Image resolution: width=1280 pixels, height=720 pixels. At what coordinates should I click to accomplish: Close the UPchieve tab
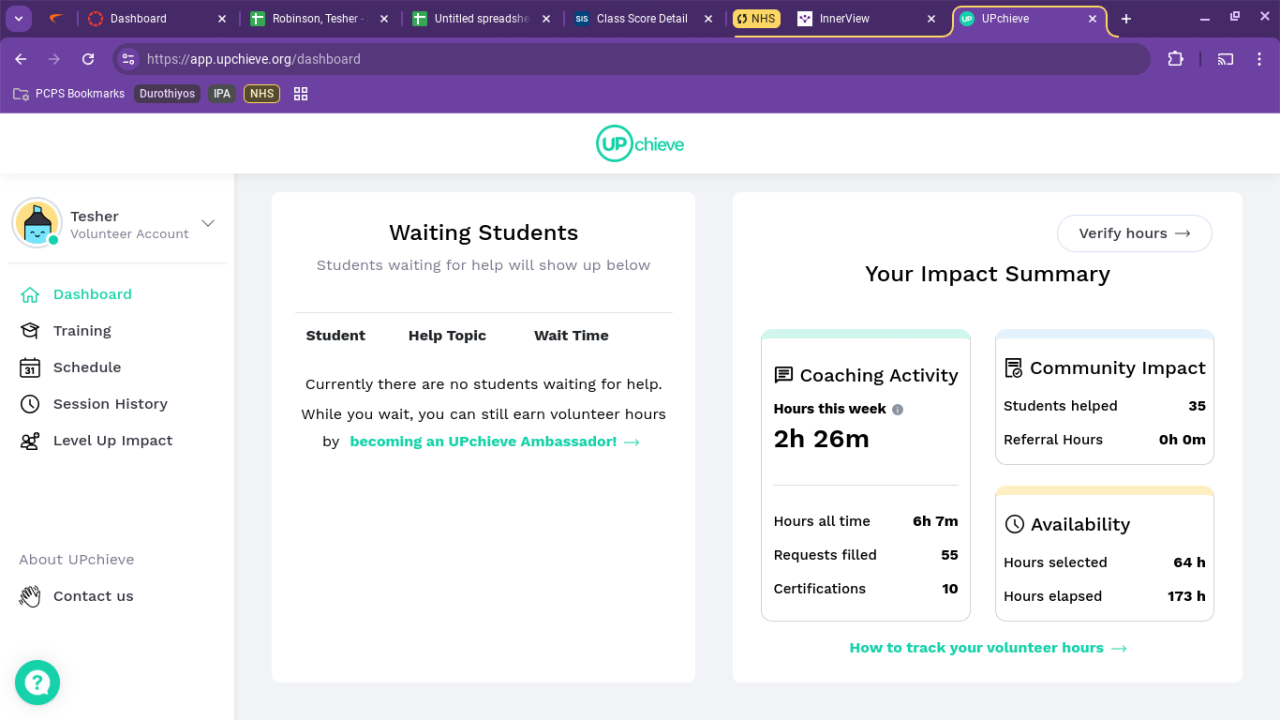point(1092,19)
